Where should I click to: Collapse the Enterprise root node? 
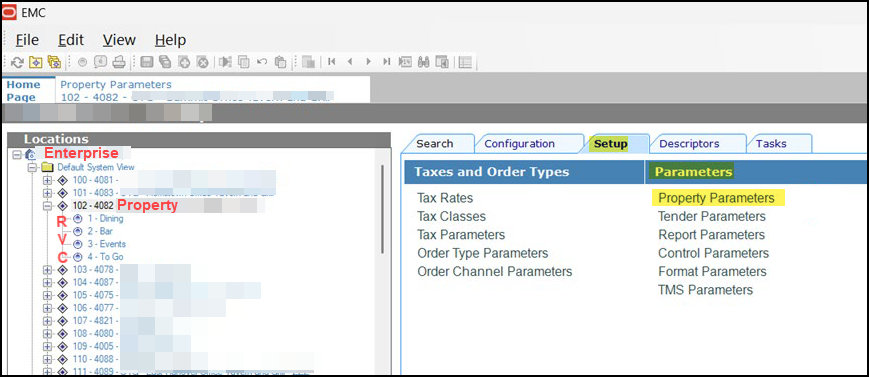(16, 154)
